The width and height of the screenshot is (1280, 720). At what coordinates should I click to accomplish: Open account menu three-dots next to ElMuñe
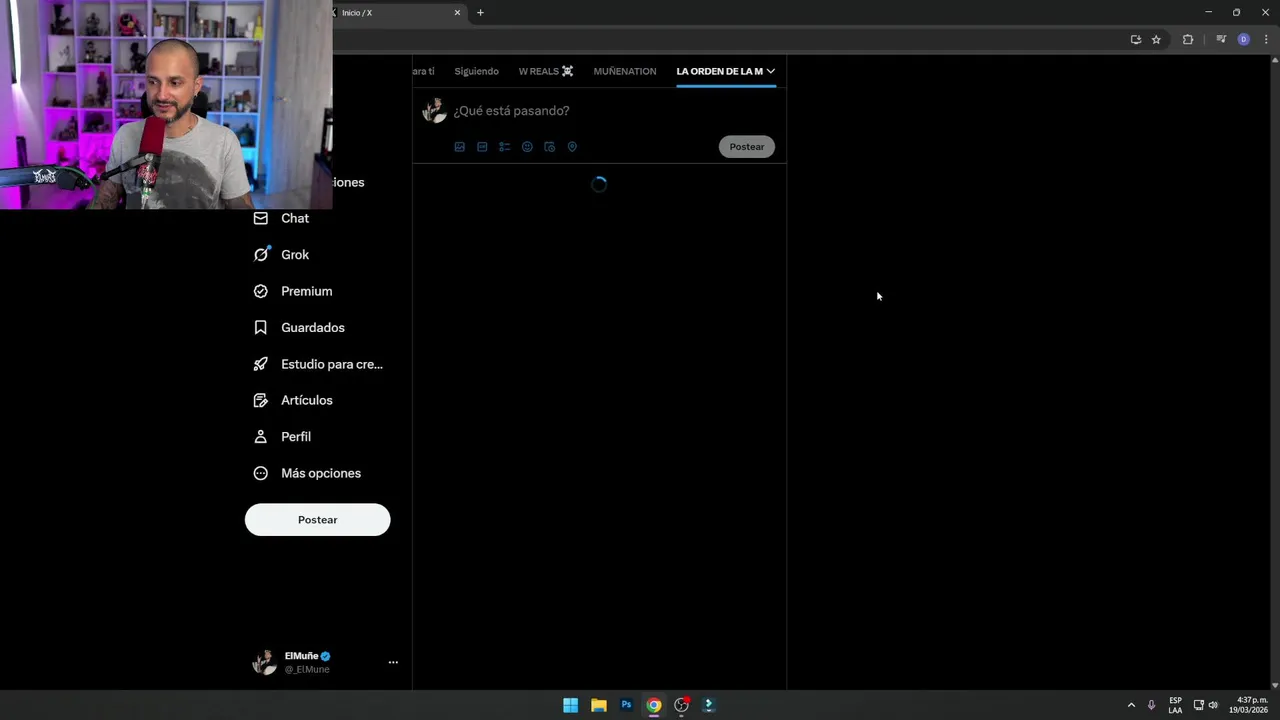(393, 662)
